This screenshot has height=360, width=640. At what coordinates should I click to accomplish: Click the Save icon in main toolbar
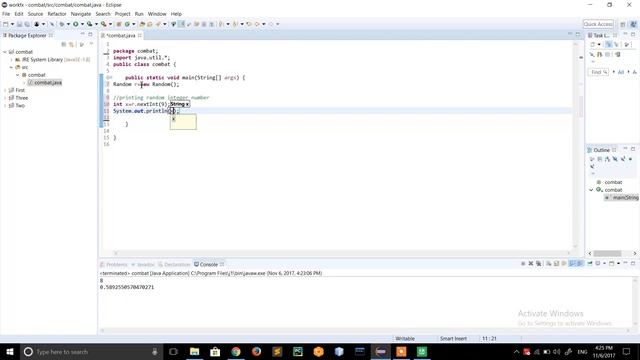coord(19,24)
